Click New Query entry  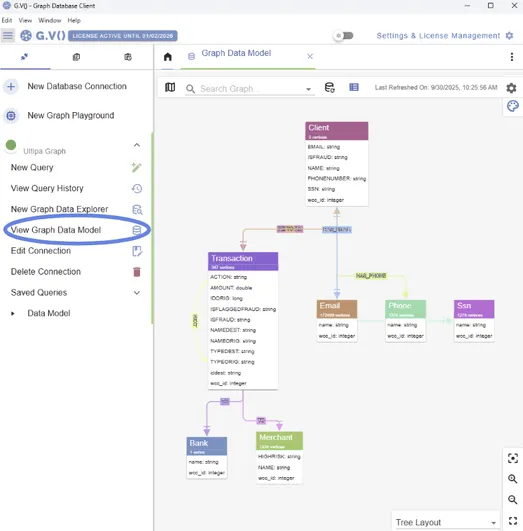(x=32, y=168)
